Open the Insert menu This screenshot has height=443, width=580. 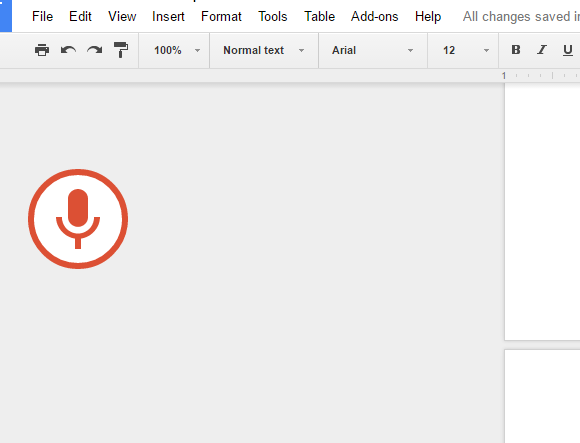coord(168,17)
